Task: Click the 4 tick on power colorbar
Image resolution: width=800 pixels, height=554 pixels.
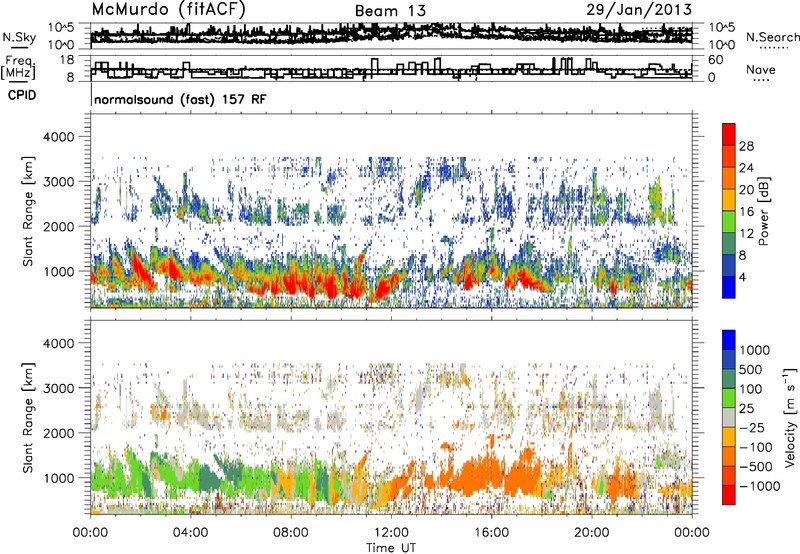Action: point(742,277)
